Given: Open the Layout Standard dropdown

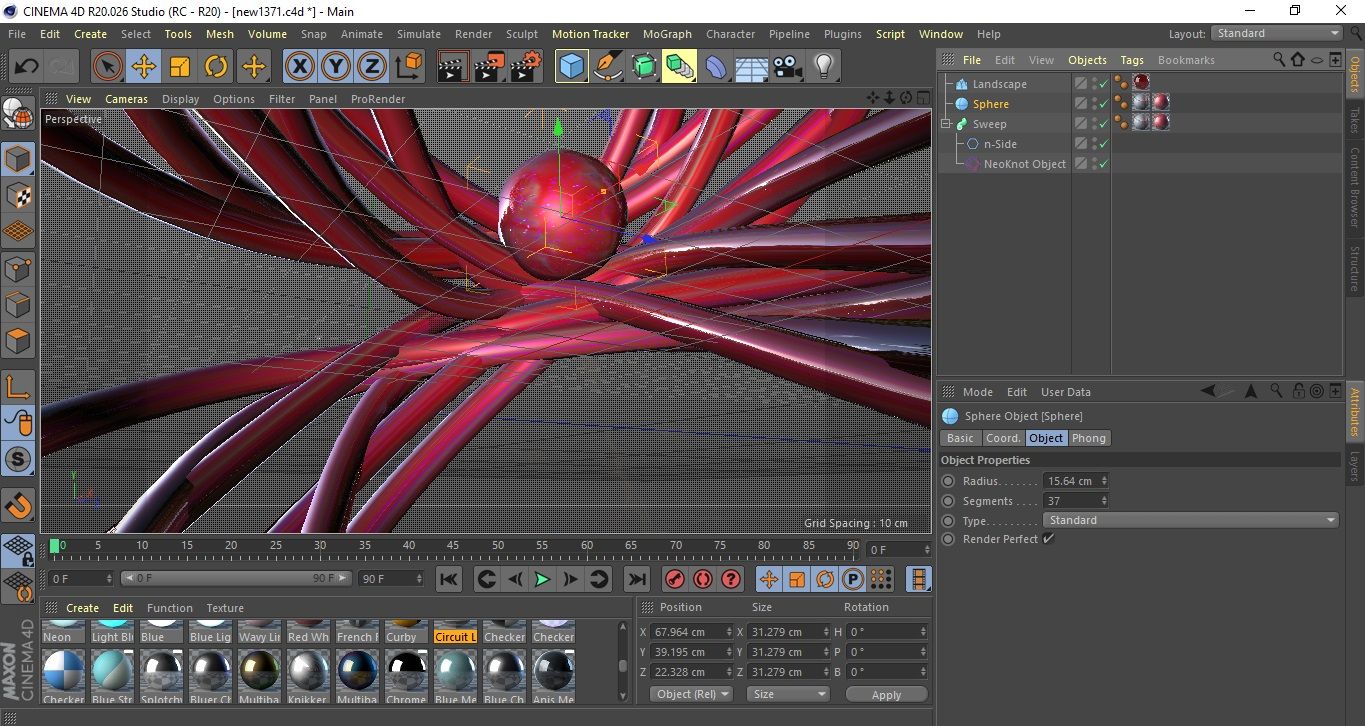Looking at the screenshot, I should [x=1277, y=33].
